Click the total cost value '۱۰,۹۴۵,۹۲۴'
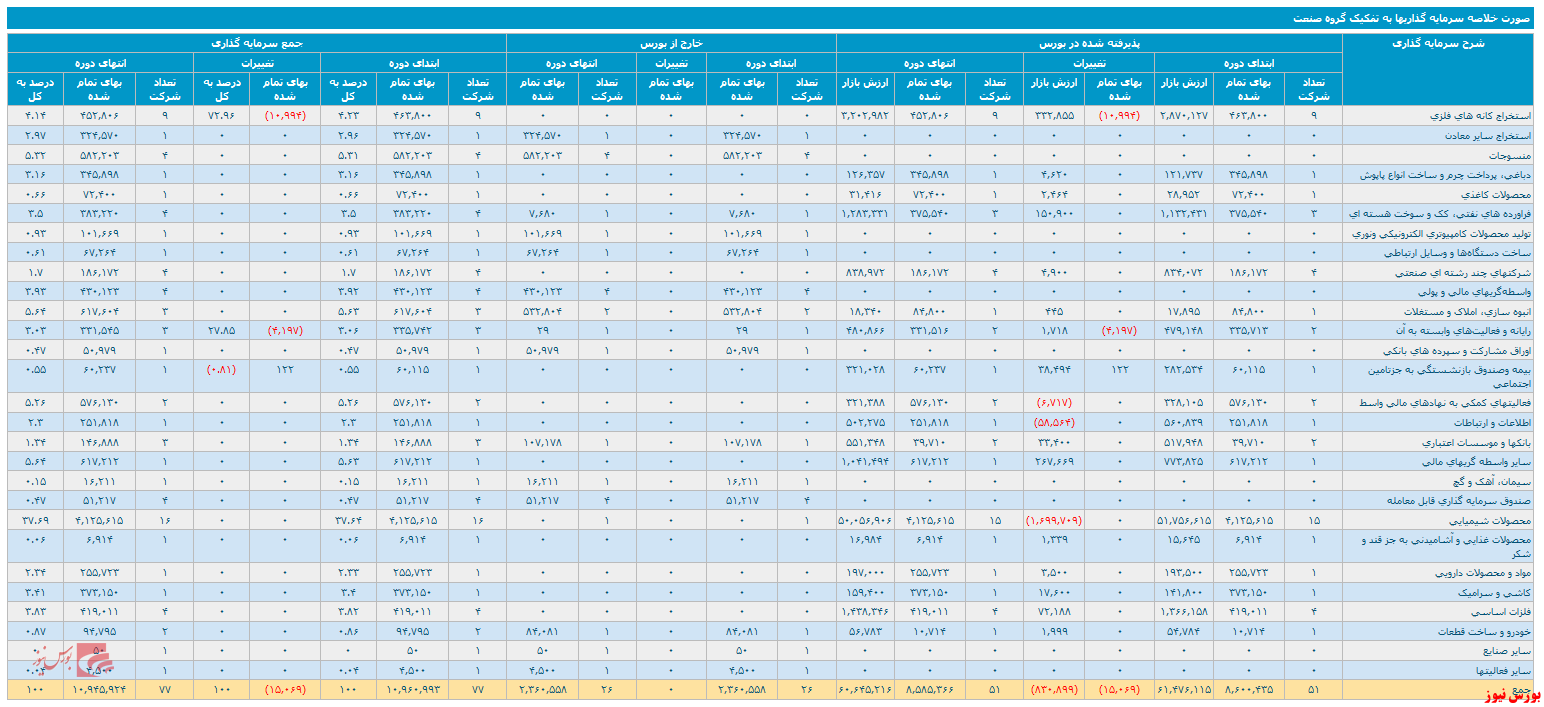This screenshot has width=1544, height=707. (x=98, y=690)
